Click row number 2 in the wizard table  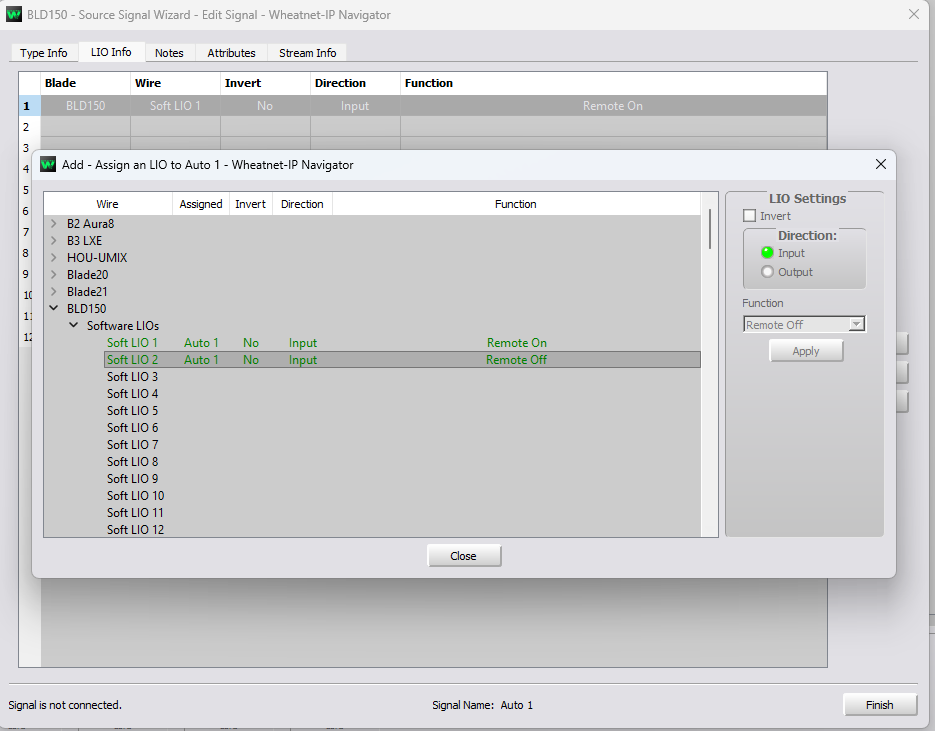(26, 127)
